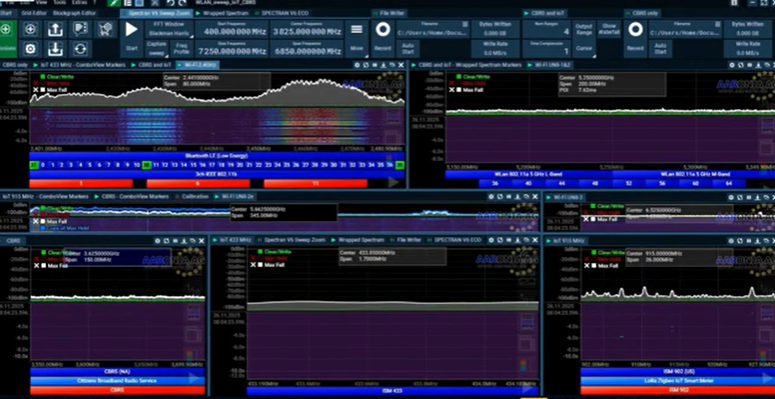Click play arrow beside WLAN channel 11 bar
The height and width of the screenshot is (399, 775).
pos(393,183)
